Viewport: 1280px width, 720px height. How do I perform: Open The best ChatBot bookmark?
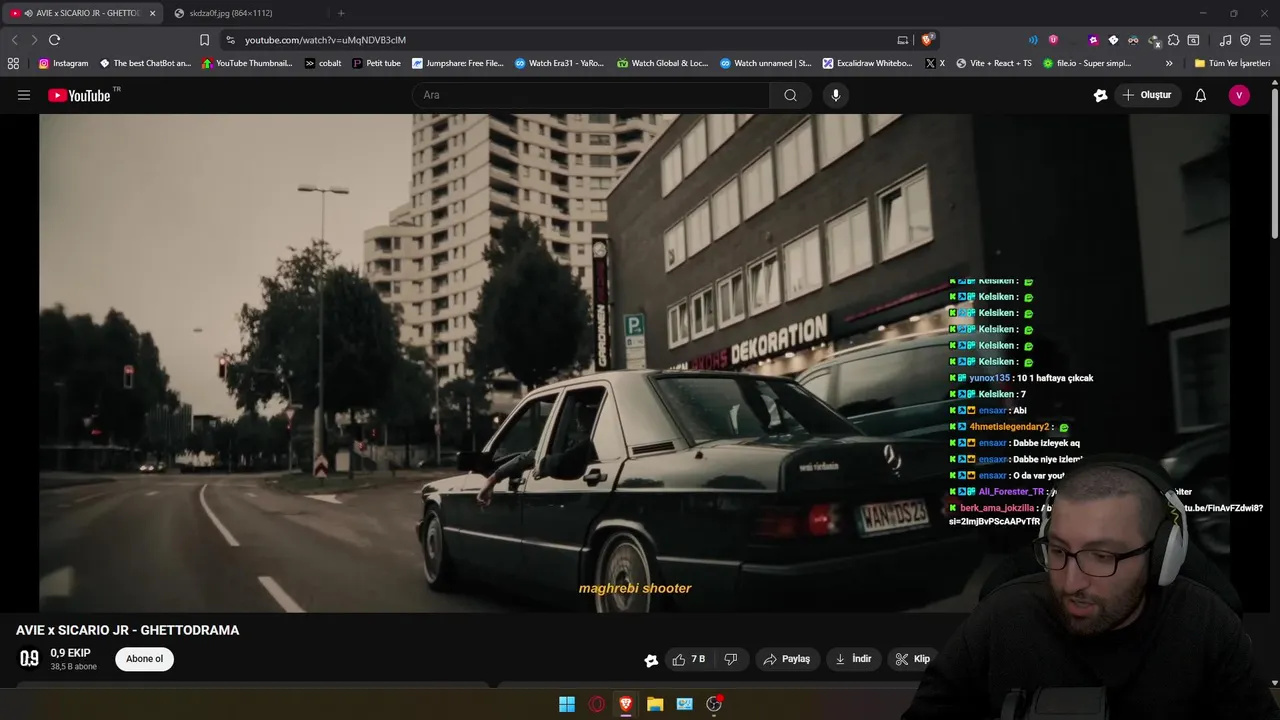pos(145,63)
